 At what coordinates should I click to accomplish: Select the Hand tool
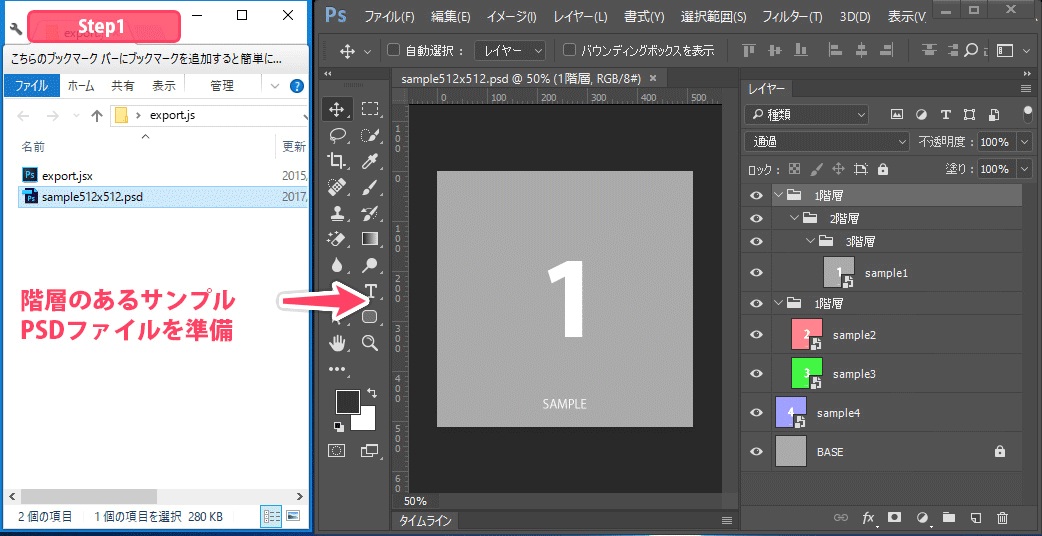pos(337,343)
